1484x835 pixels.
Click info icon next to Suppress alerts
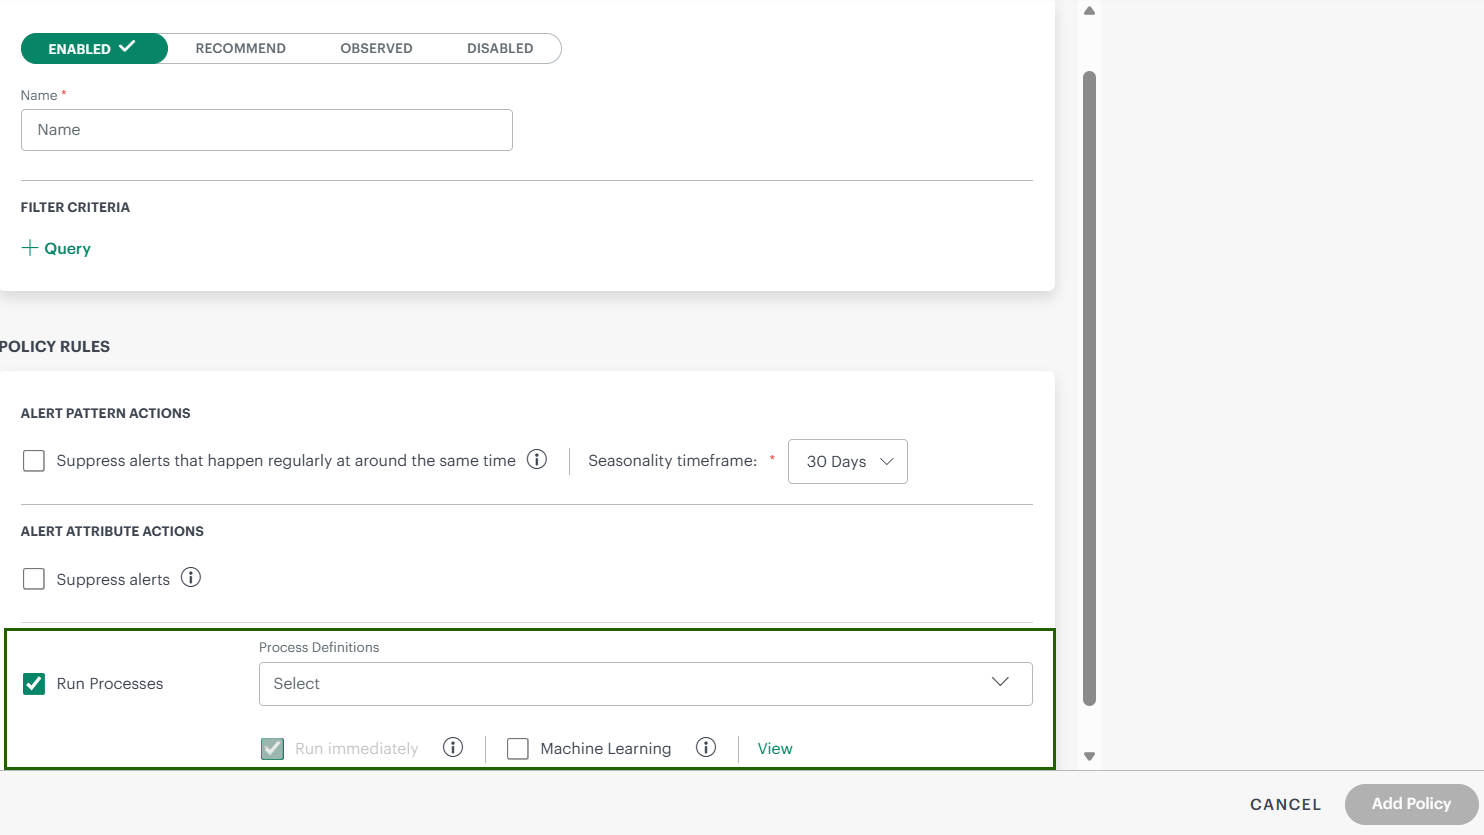pos(191,578)
